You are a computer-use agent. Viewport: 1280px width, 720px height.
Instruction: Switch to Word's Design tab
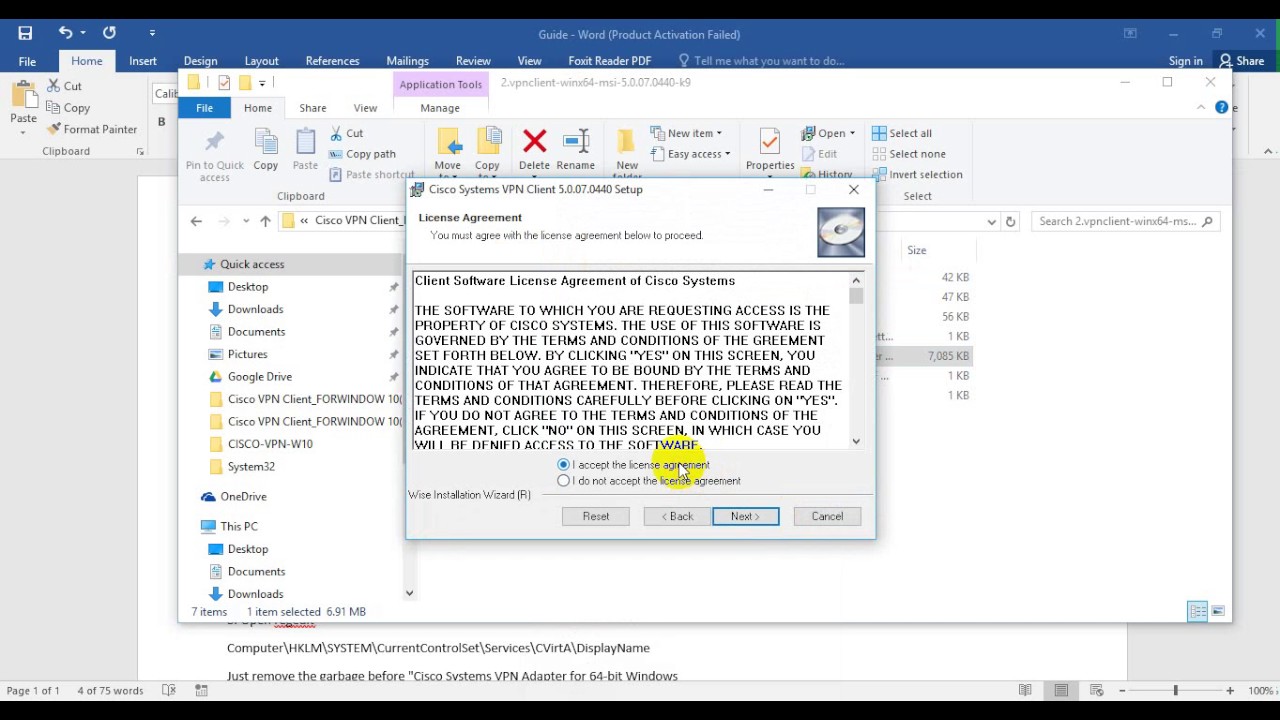coord(200,61)
